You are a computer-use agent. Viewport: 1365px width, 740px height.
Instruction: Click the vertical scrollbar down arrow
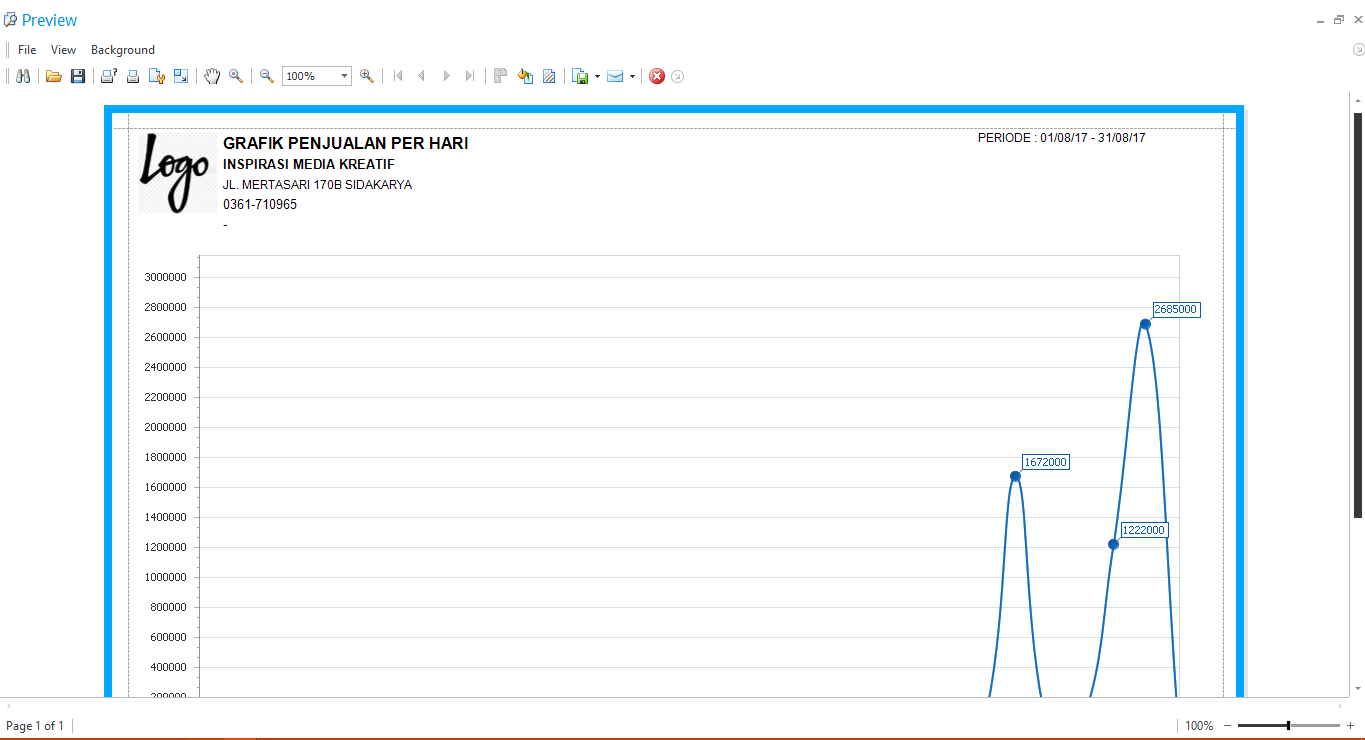coord(1357,688)
